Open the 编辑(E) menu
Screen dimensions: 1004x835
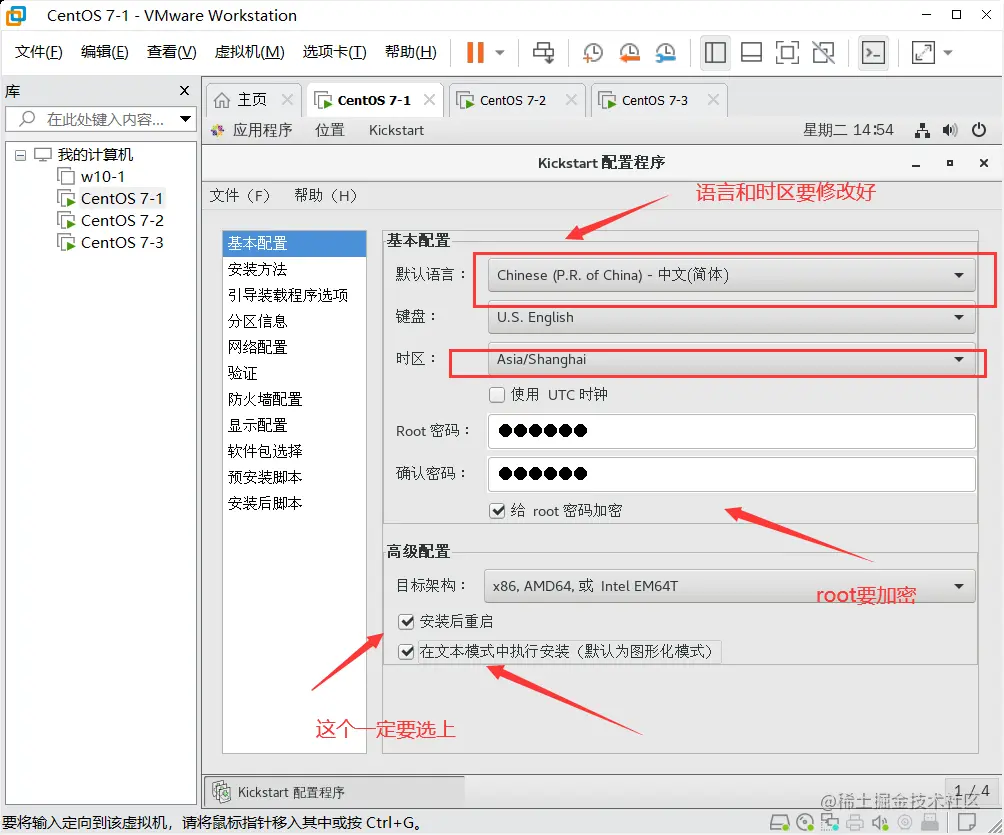[104, 52]
